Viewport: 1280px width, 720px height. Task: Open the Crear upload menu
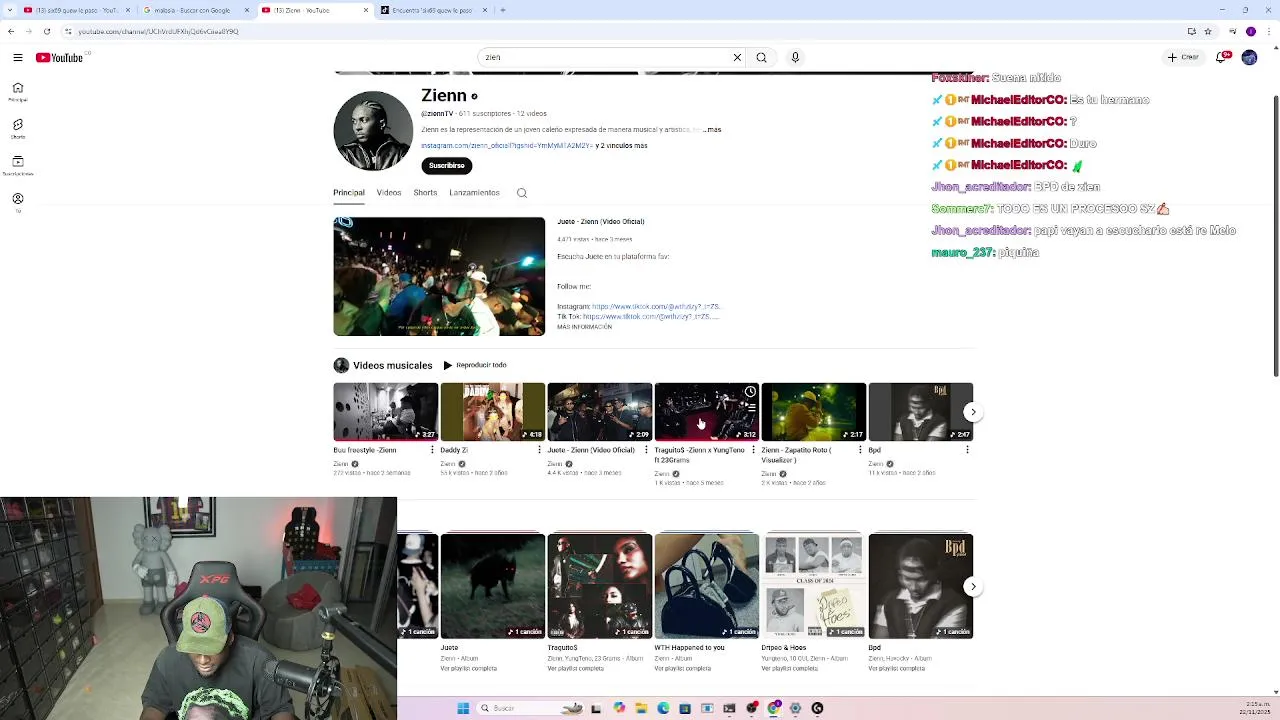click(x=1182, y=57)
